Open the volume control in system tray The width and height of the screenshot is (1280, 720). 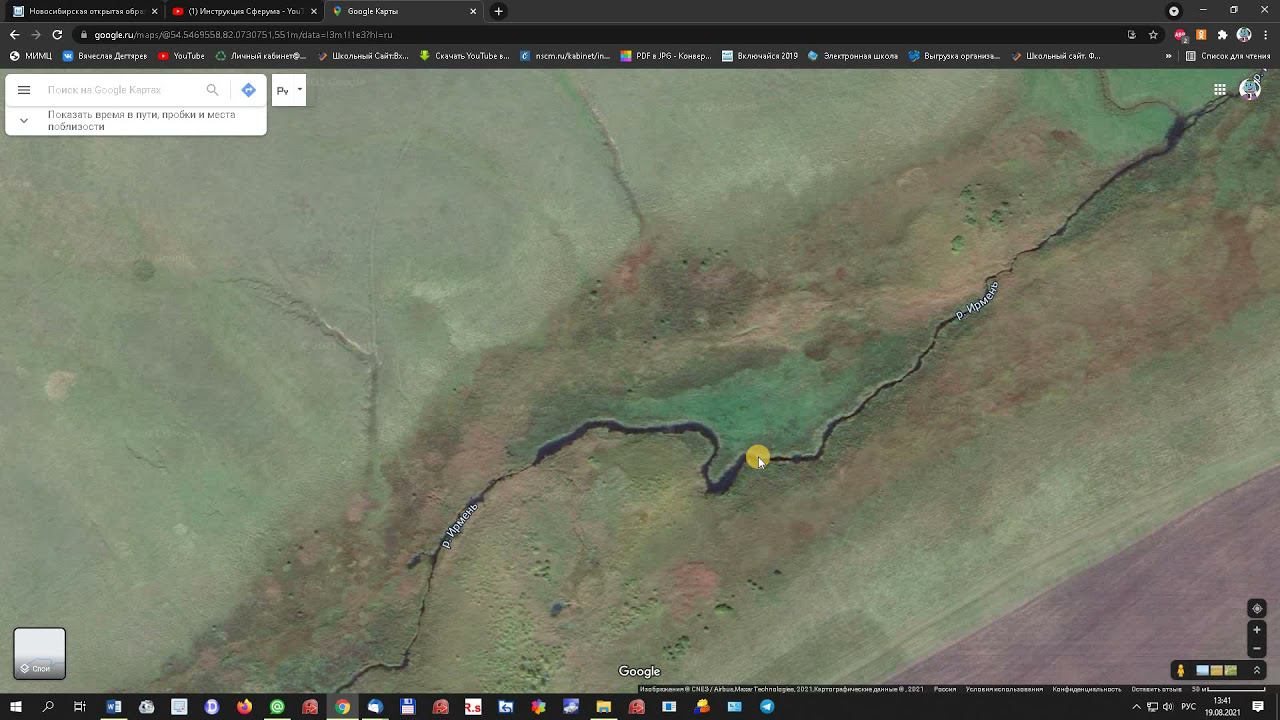coord(1167,707)
